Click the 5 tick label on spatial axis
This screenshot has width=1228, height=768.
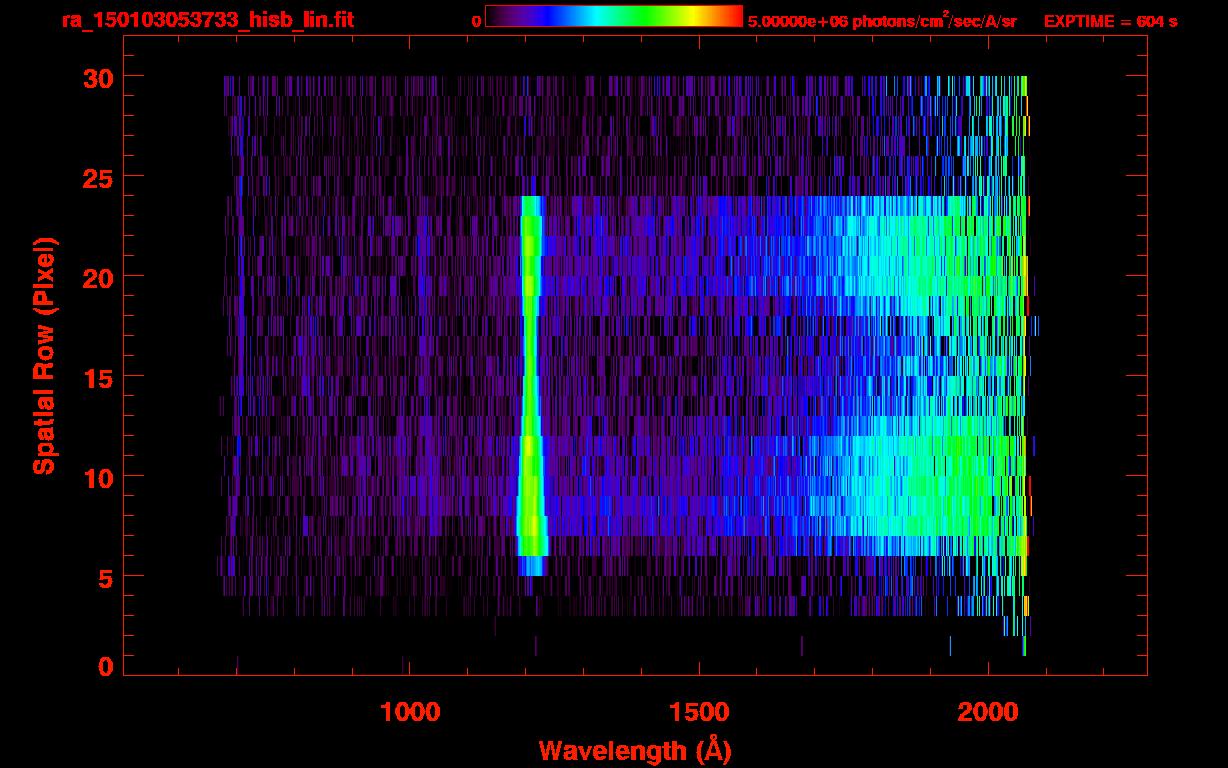(103, 577)
